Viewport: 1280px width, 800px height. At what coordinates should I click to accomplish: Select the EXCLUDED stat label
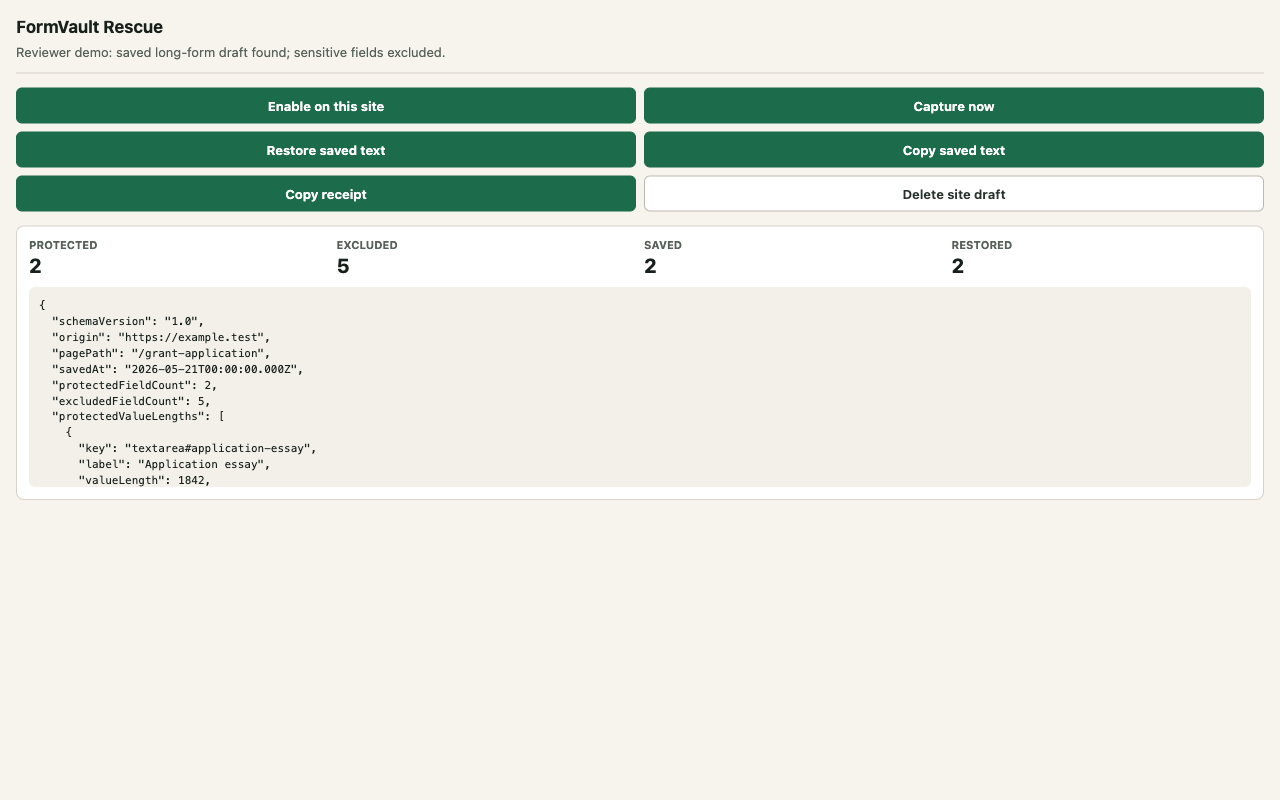pyautogui.click(x=367, y=245)
